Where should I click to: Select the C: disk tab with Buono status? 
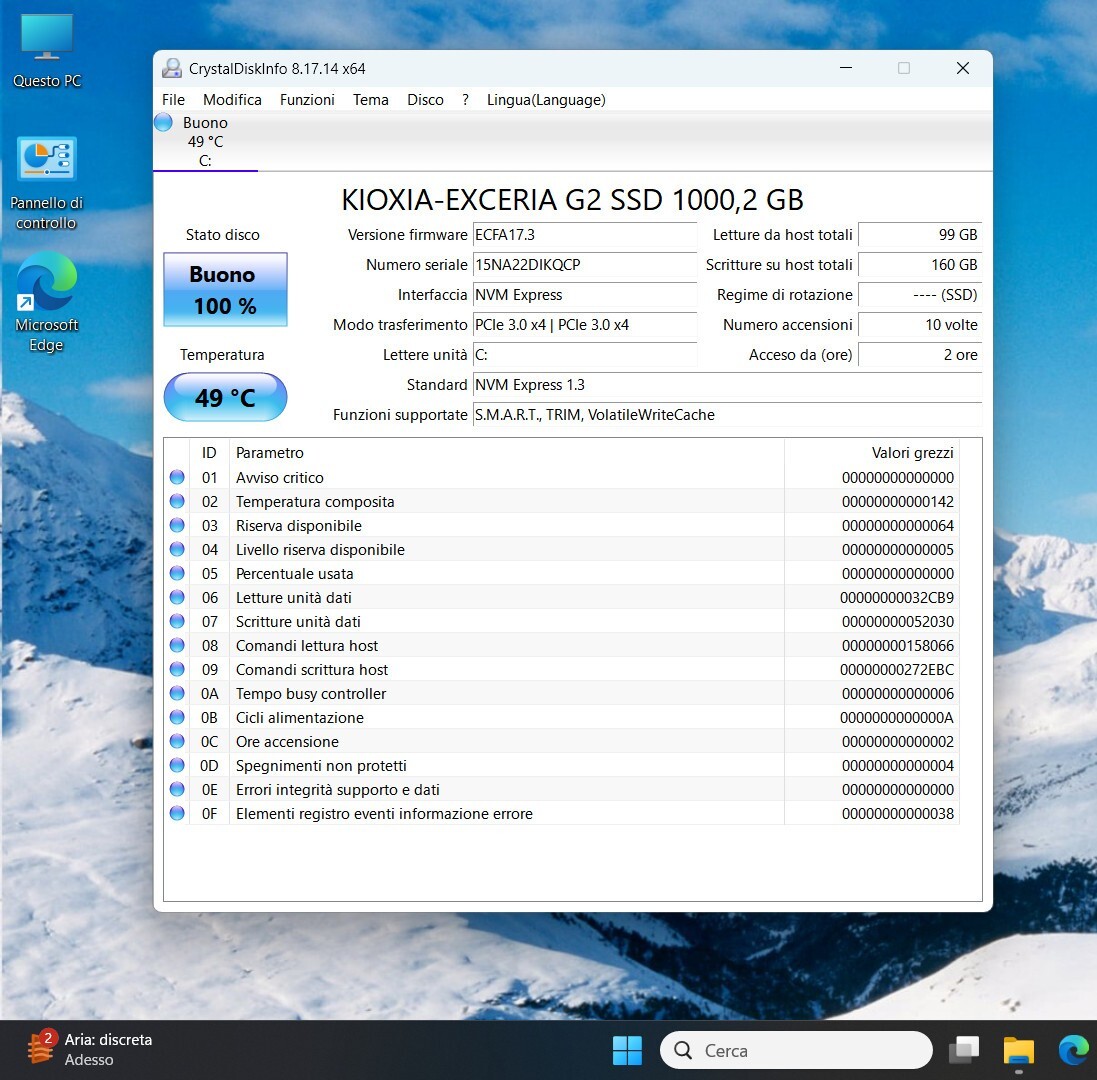click(206, 141)
